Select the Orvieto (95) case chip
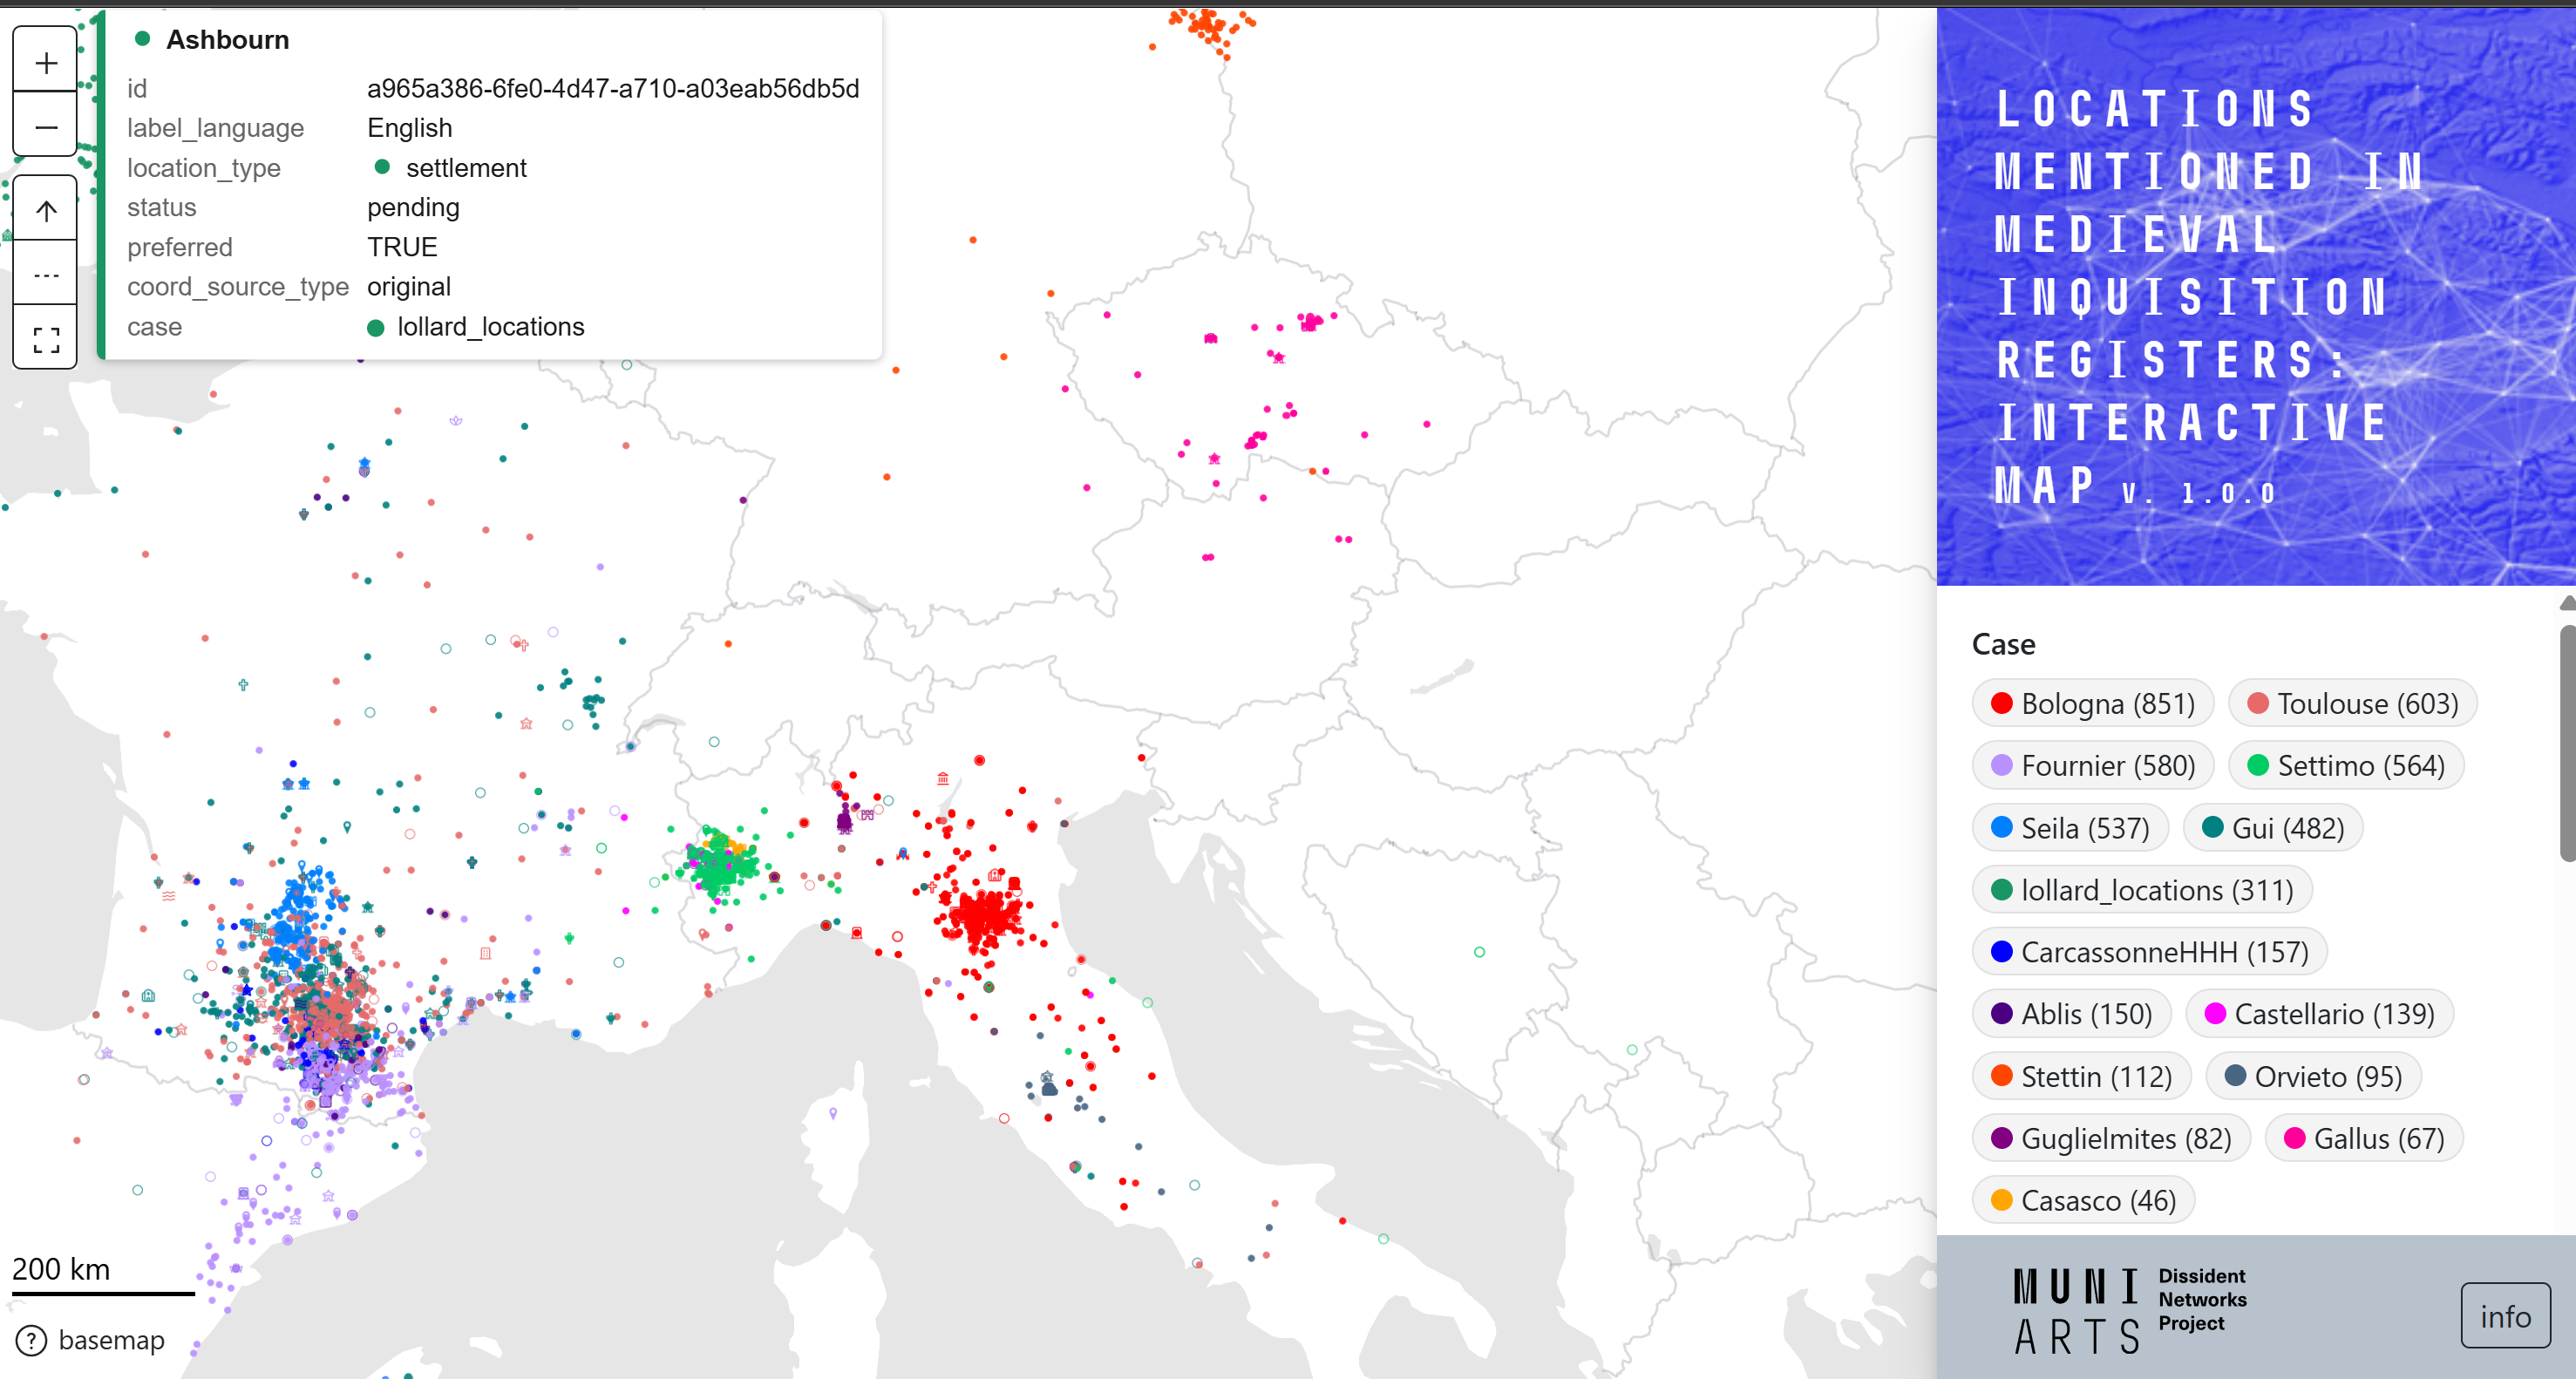The width and height of the screenshot is (2576, 1379). click(2312, 1076)
